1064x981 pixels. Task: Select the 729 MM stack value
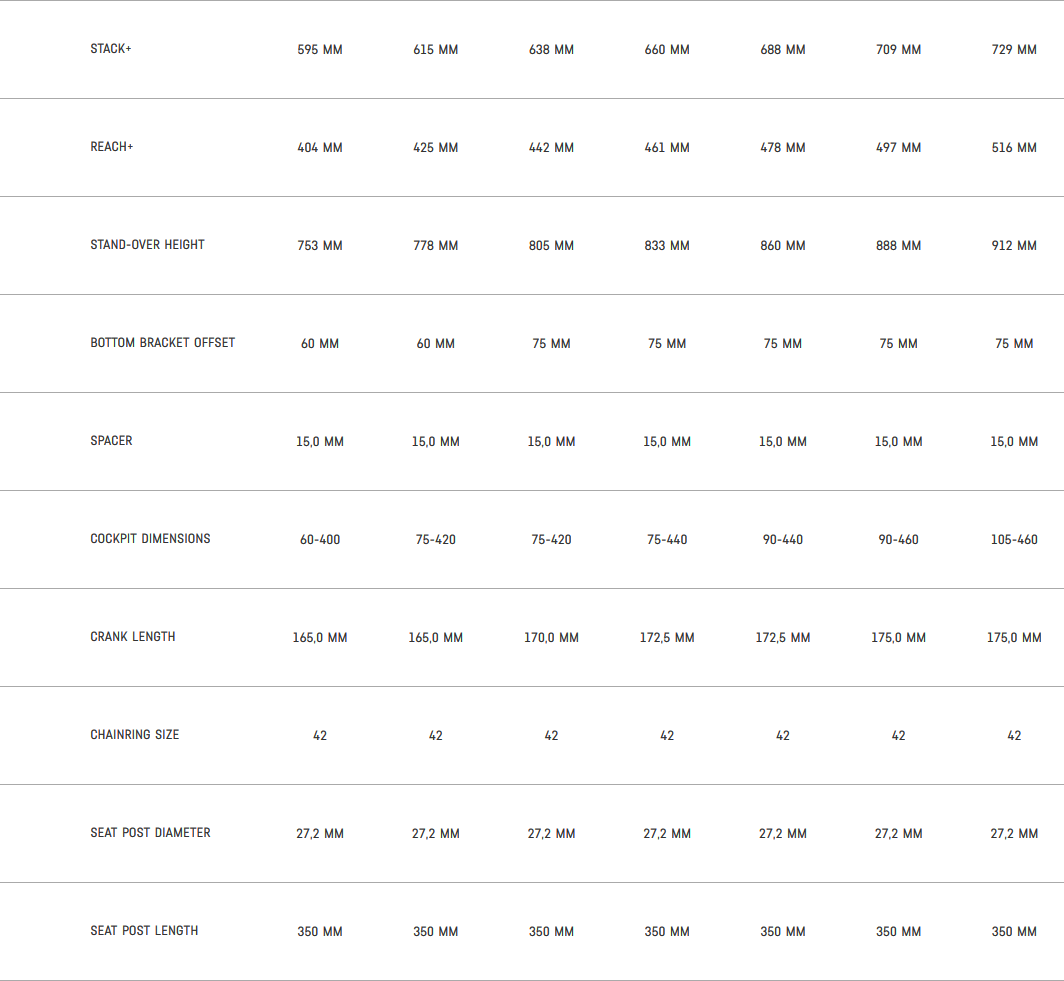[1014, 50]
